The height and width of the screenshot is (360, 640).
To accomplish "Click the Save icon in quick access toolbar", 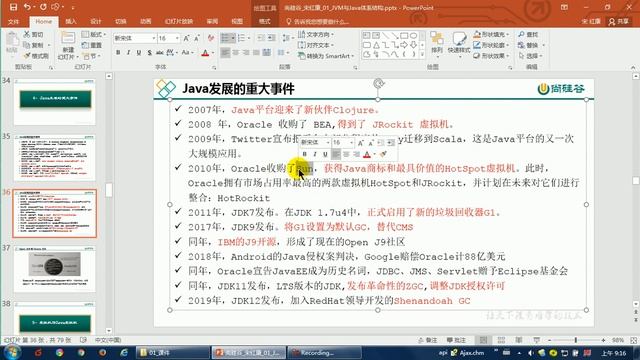I will pos(13,7).
